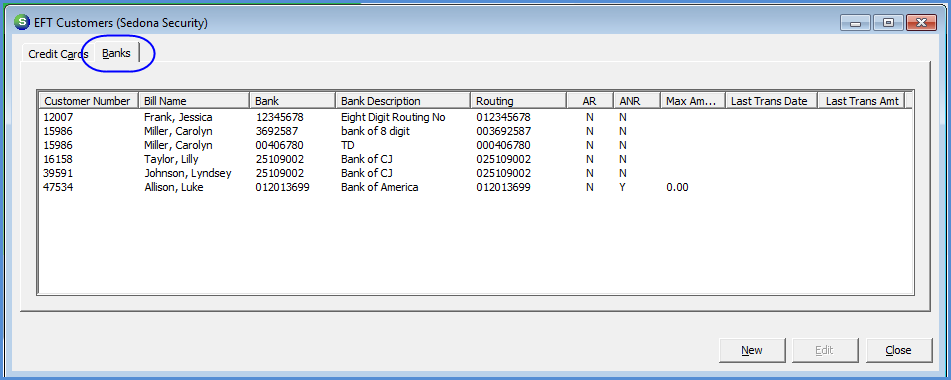Sort by Last Trans Amt header
Image resolution: width=951 pixels, height=380 pixels.
tap(861, 101)
